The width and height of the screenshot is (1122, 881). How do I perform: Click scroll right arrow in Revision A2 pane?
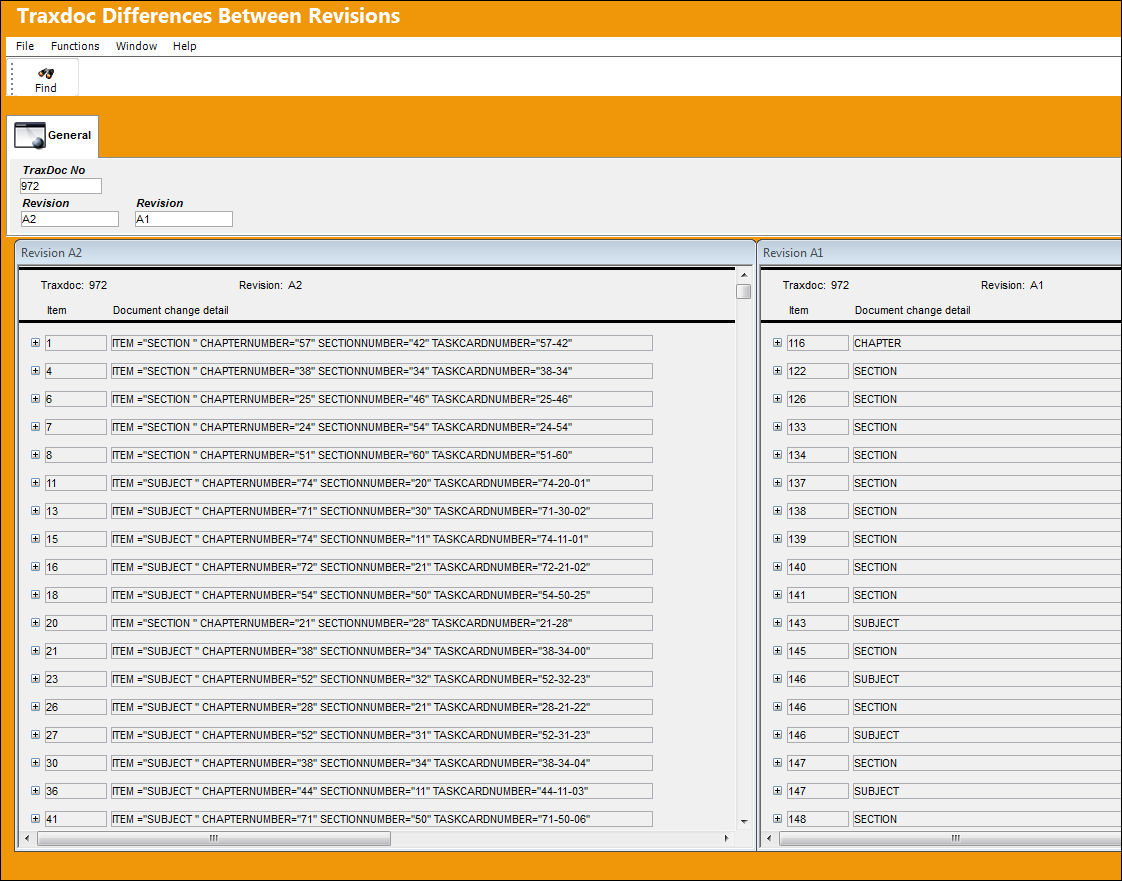[x=727, y=838]
